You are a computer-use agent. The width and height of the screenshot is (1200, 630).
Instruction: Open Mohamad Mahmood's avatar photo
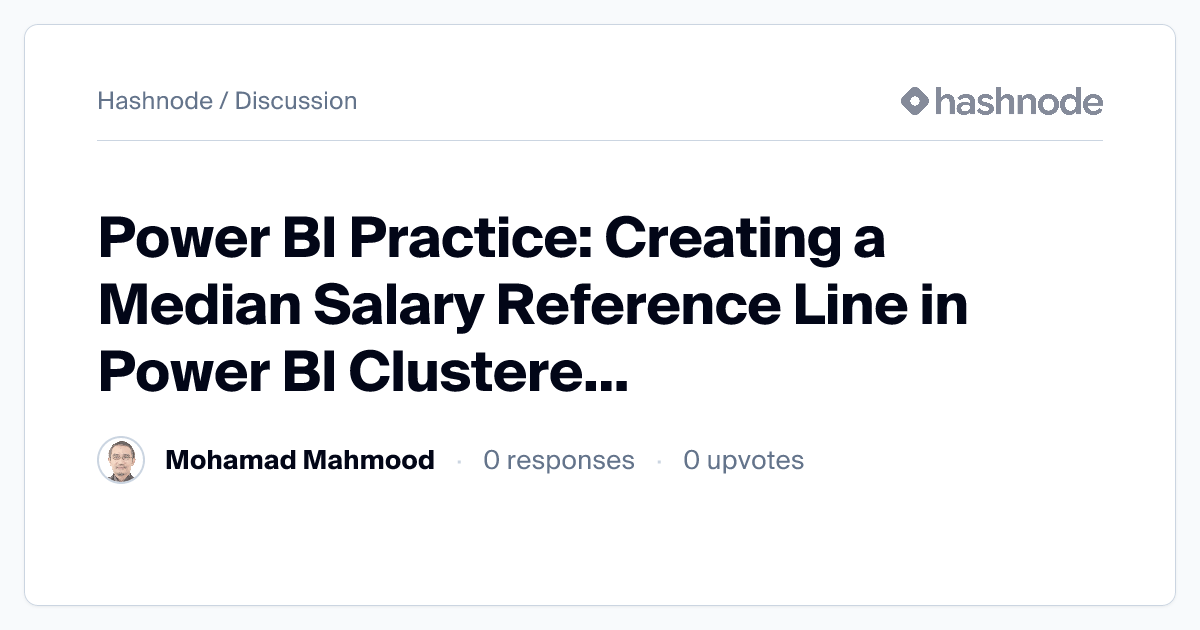(121, 460)
